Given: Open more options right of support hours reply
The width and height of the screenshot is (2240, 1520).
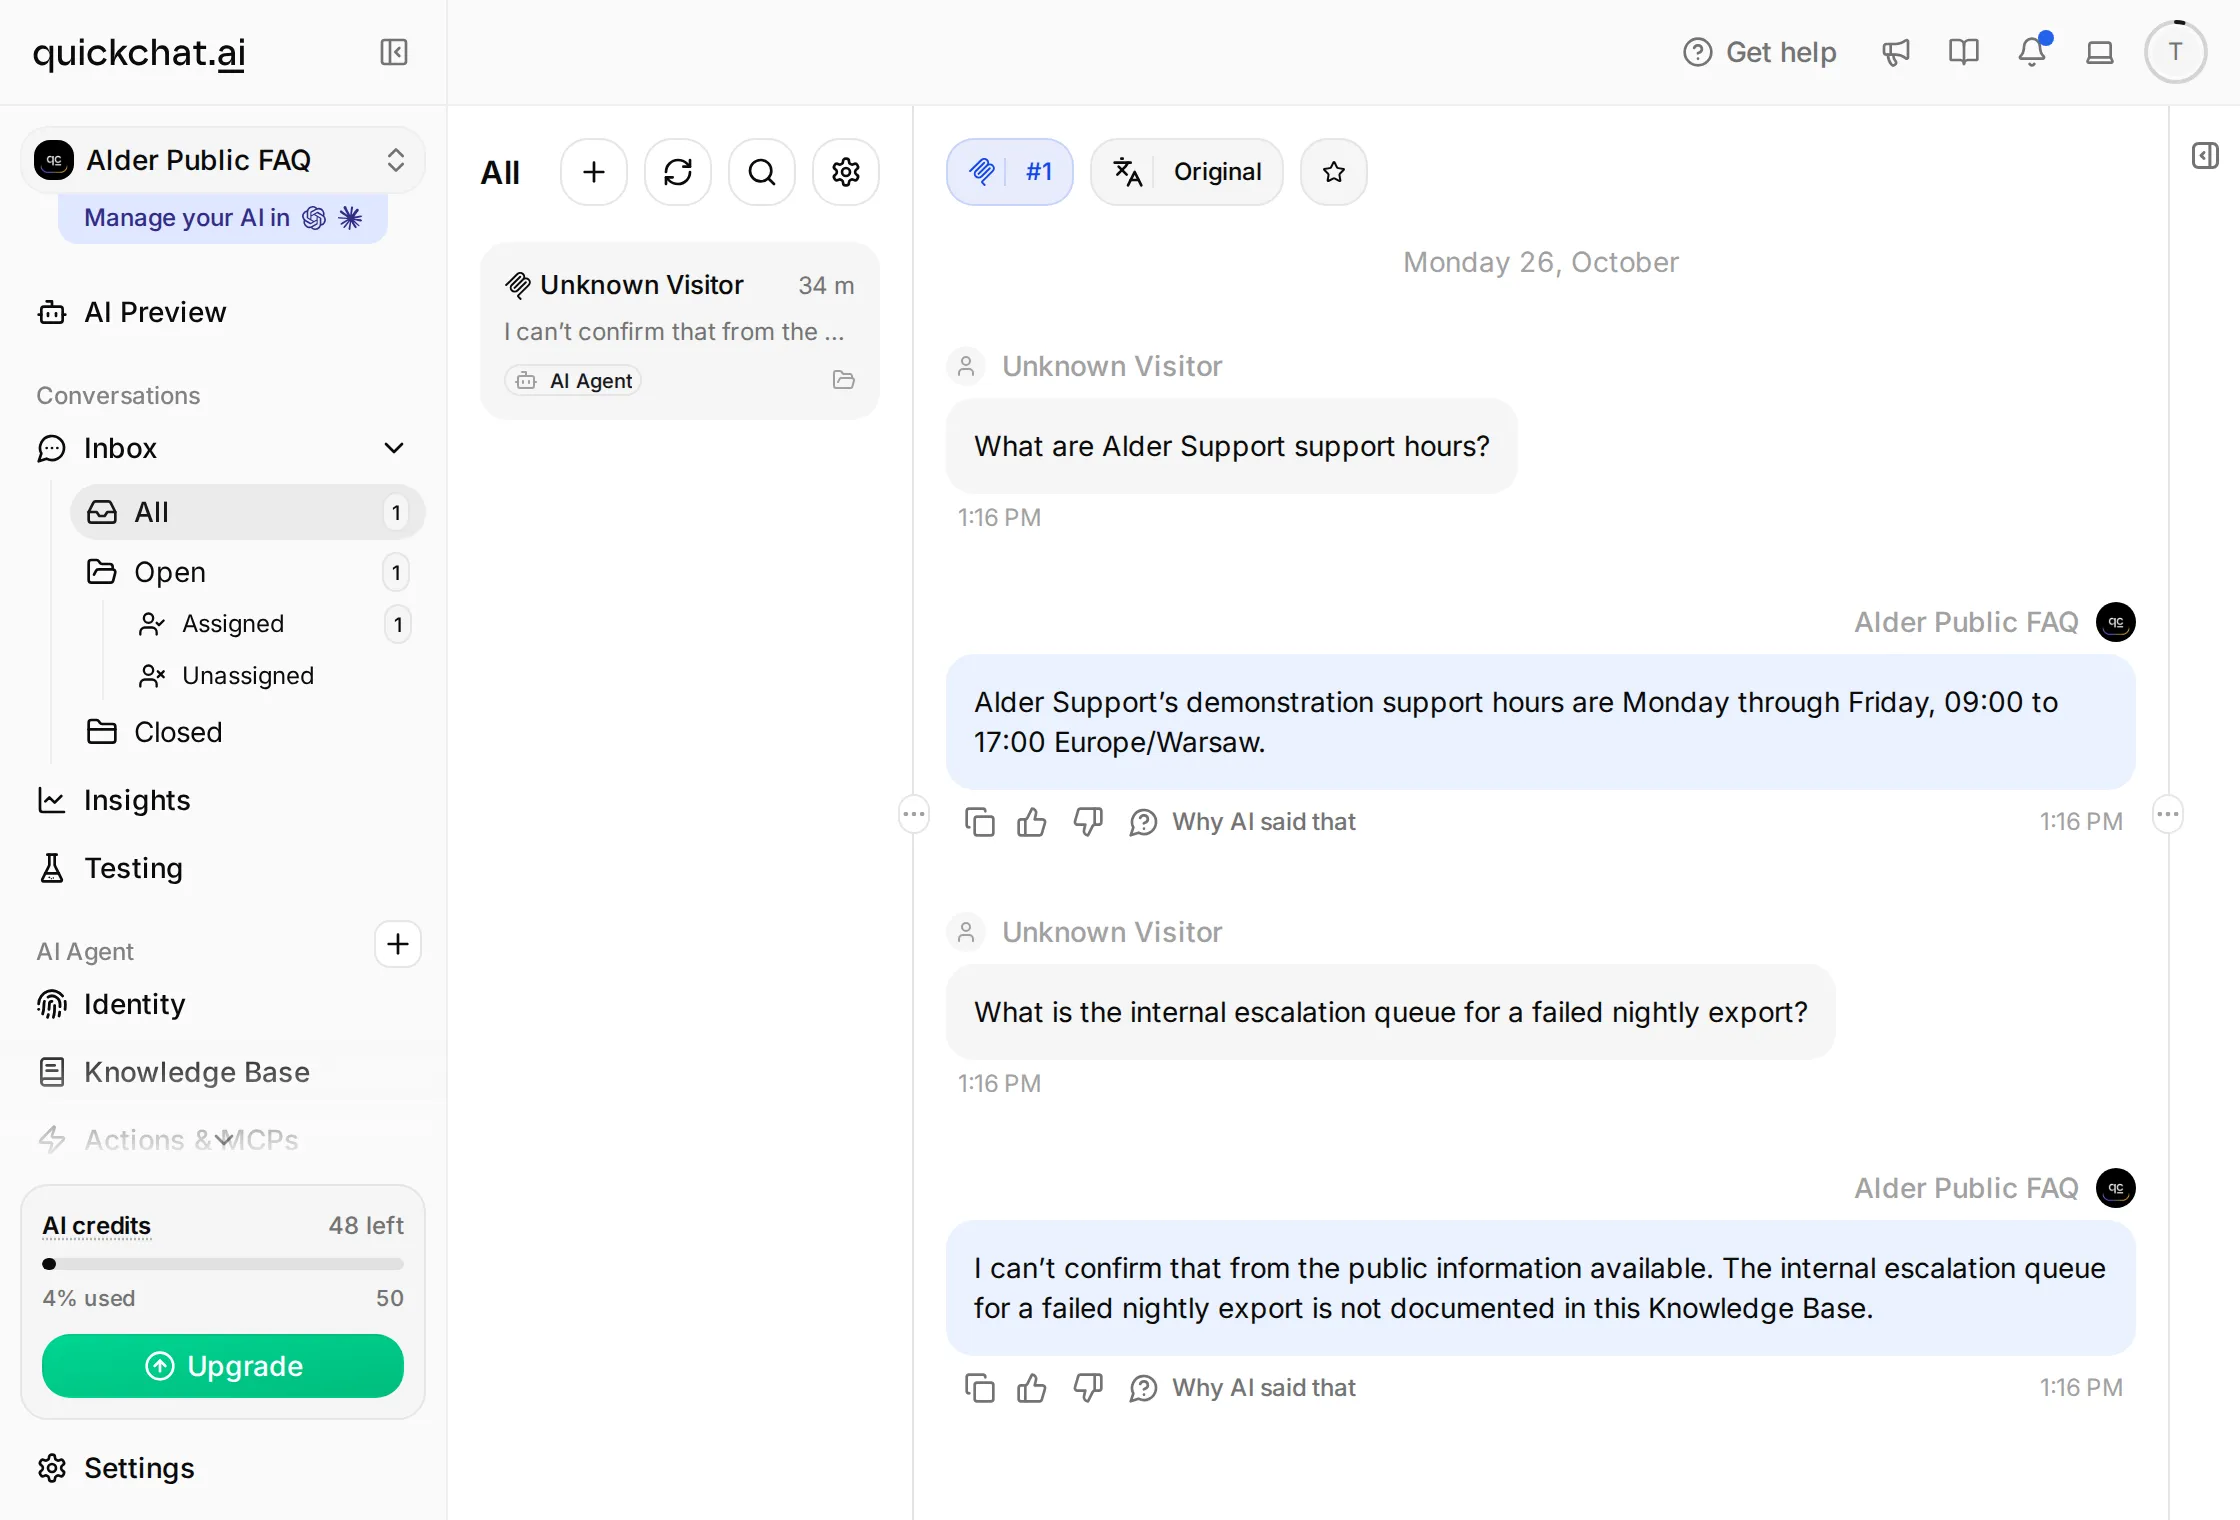Looking at the screenshot, I should tap(2167, 814).
